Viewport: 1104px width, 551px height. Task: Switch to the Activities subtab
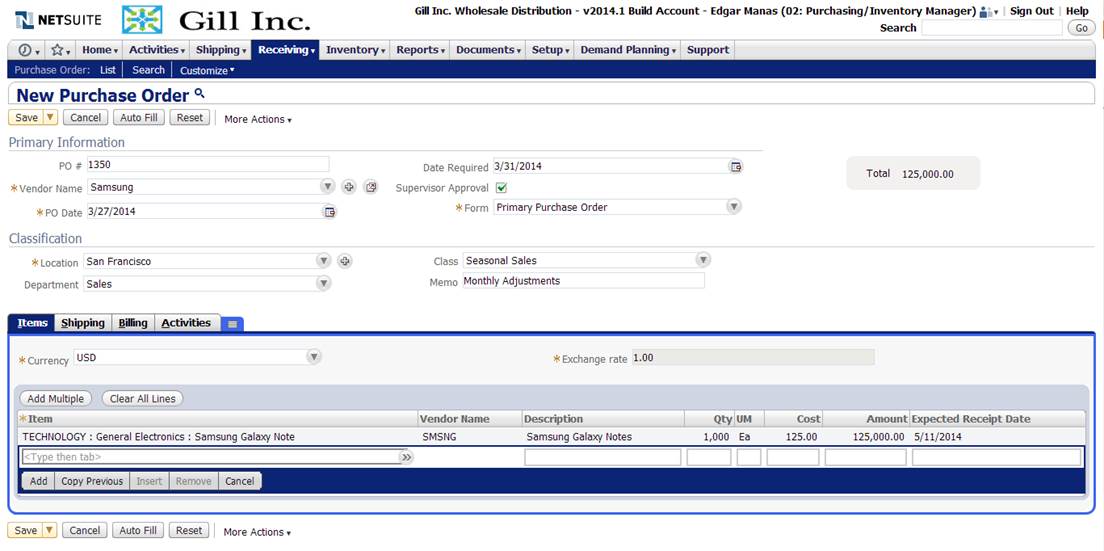click(186, 323)
